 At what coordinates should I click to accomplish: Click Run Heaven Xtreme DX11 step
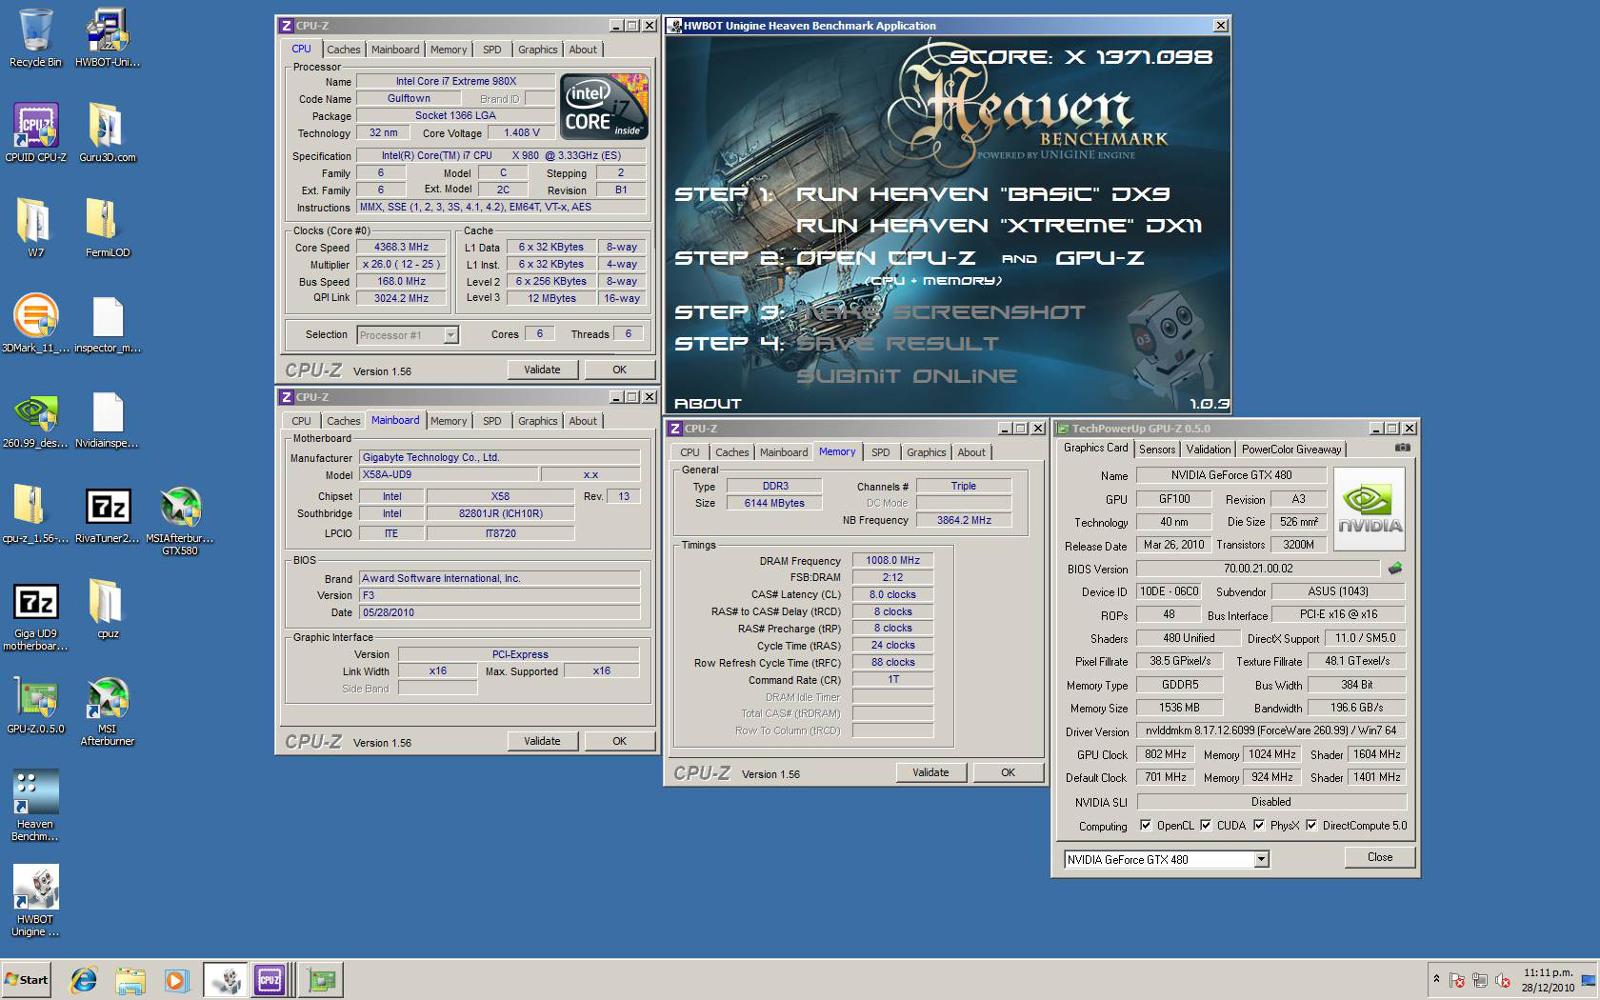998,226
